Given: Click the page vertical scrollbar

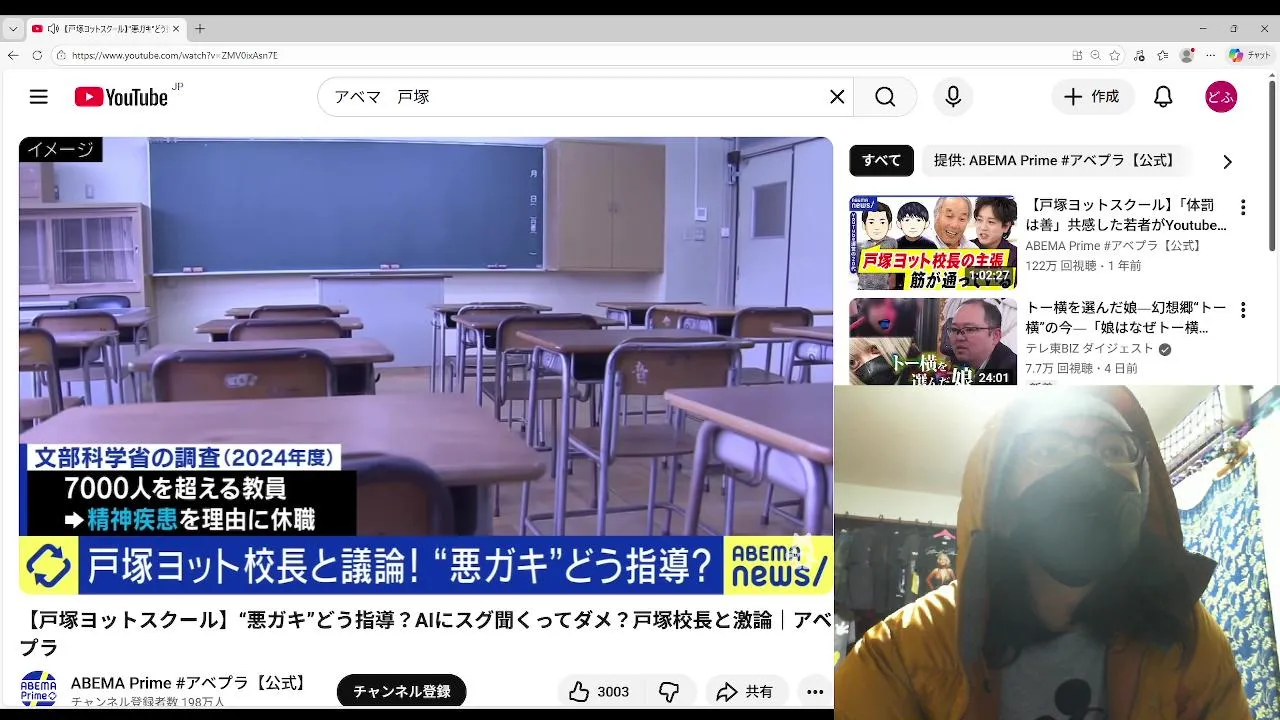Looking at the screenshot, I should pyautogui.click(x=1272, y=165).
